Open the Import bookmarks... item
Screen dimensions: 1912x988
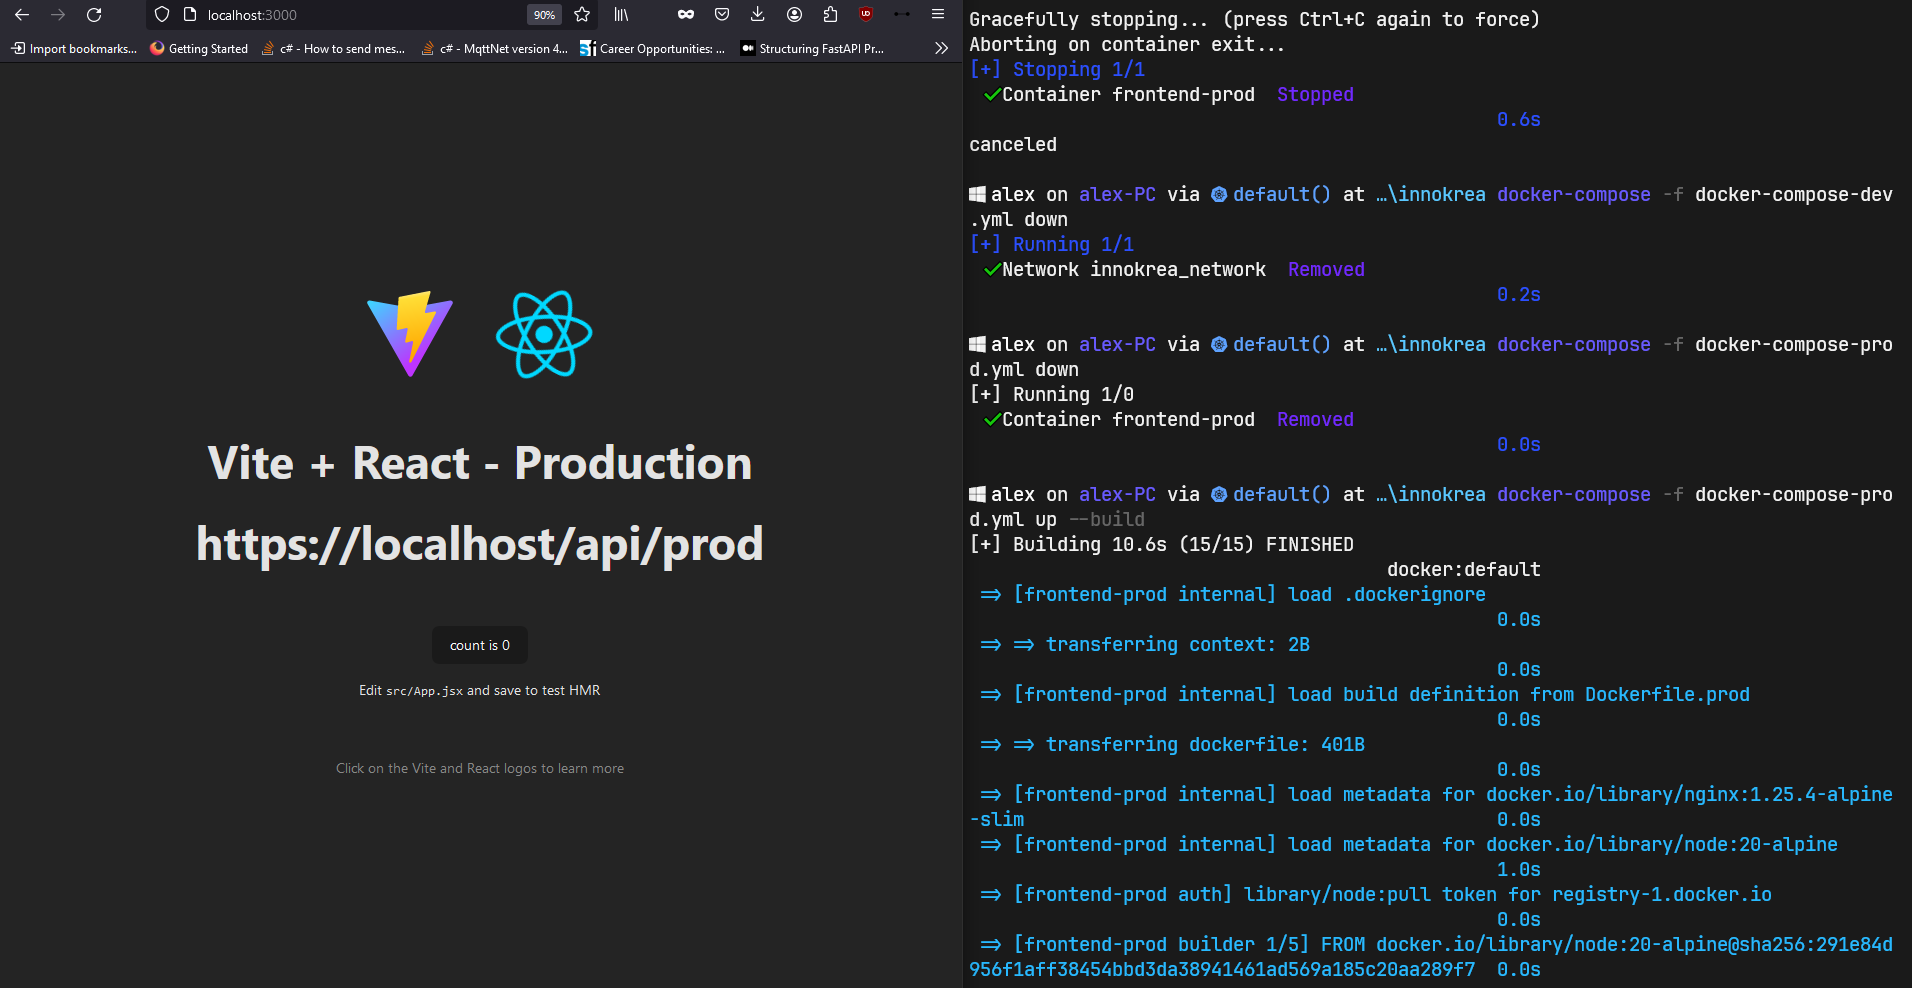[74, 48]
